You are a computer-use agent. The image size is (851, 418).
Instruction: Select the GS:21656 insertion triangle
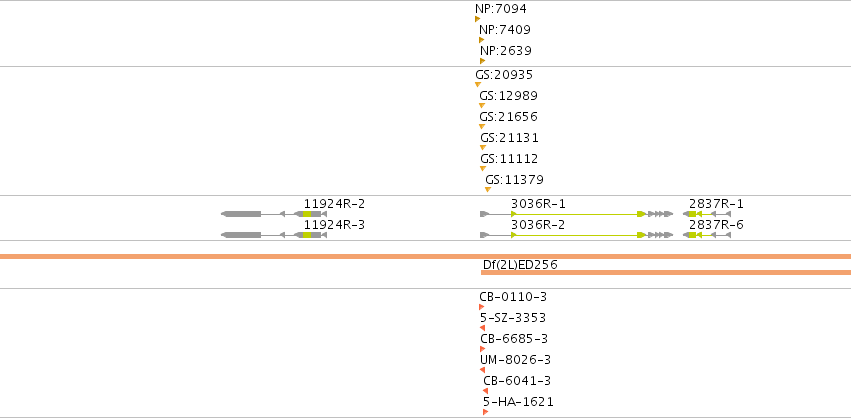coord(481,126)
